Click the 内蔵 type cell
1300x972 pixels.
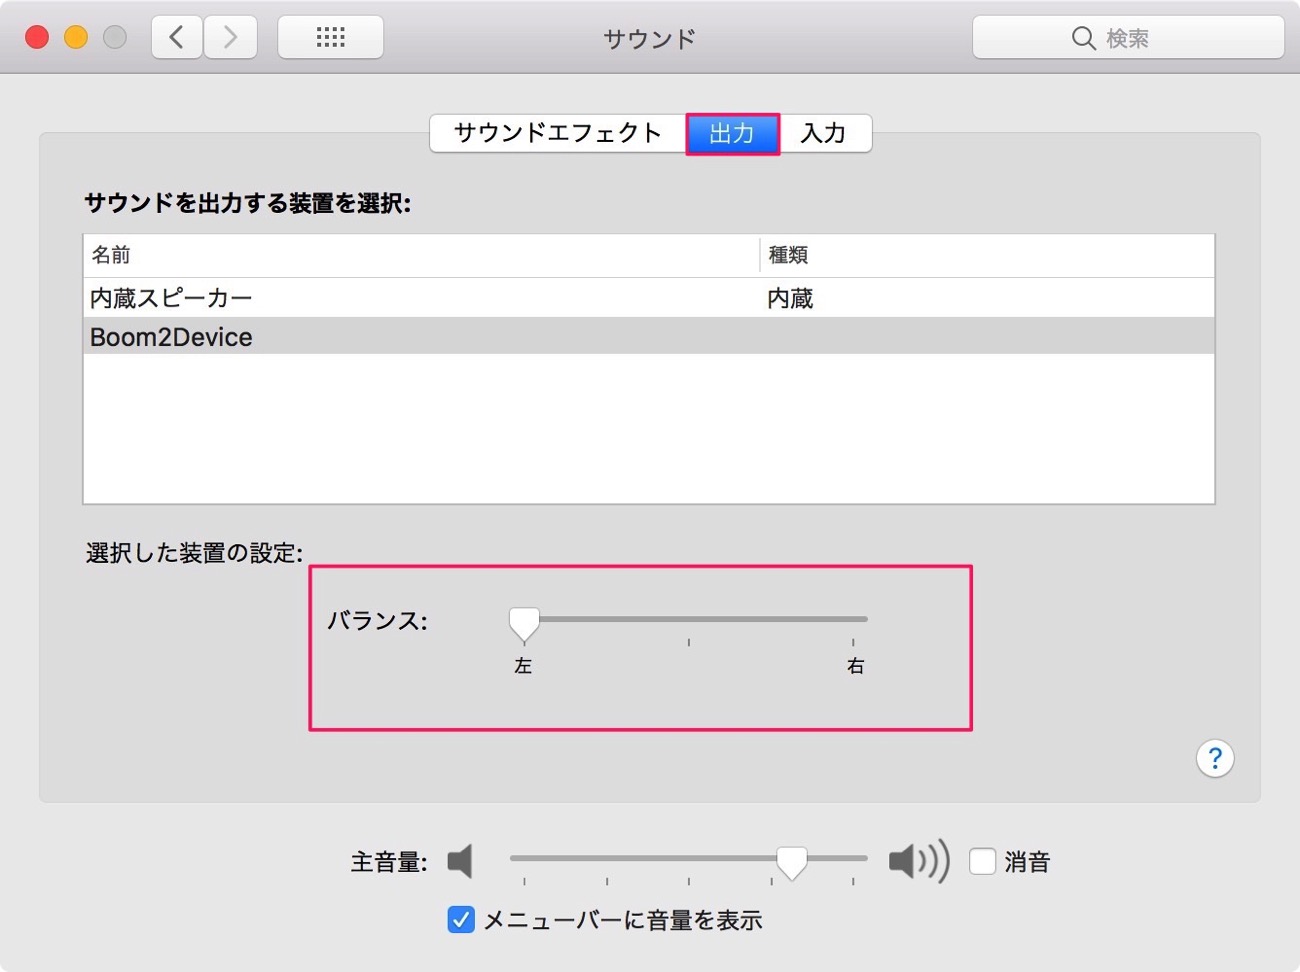coord(790,298)
